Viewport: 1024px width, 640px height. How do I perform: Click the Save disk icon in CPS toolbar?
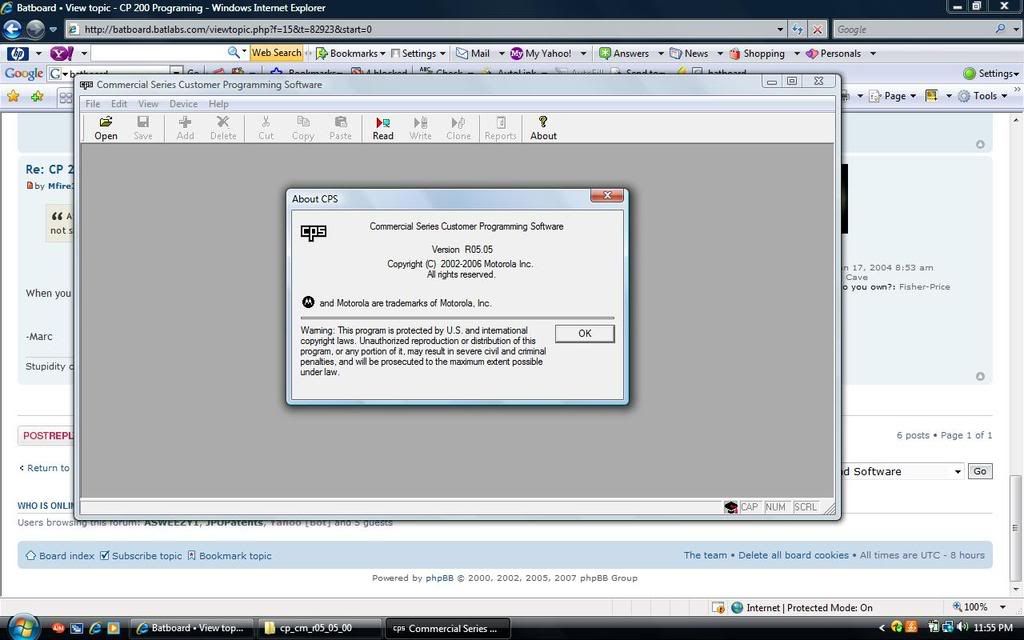(x=143, y=122)
